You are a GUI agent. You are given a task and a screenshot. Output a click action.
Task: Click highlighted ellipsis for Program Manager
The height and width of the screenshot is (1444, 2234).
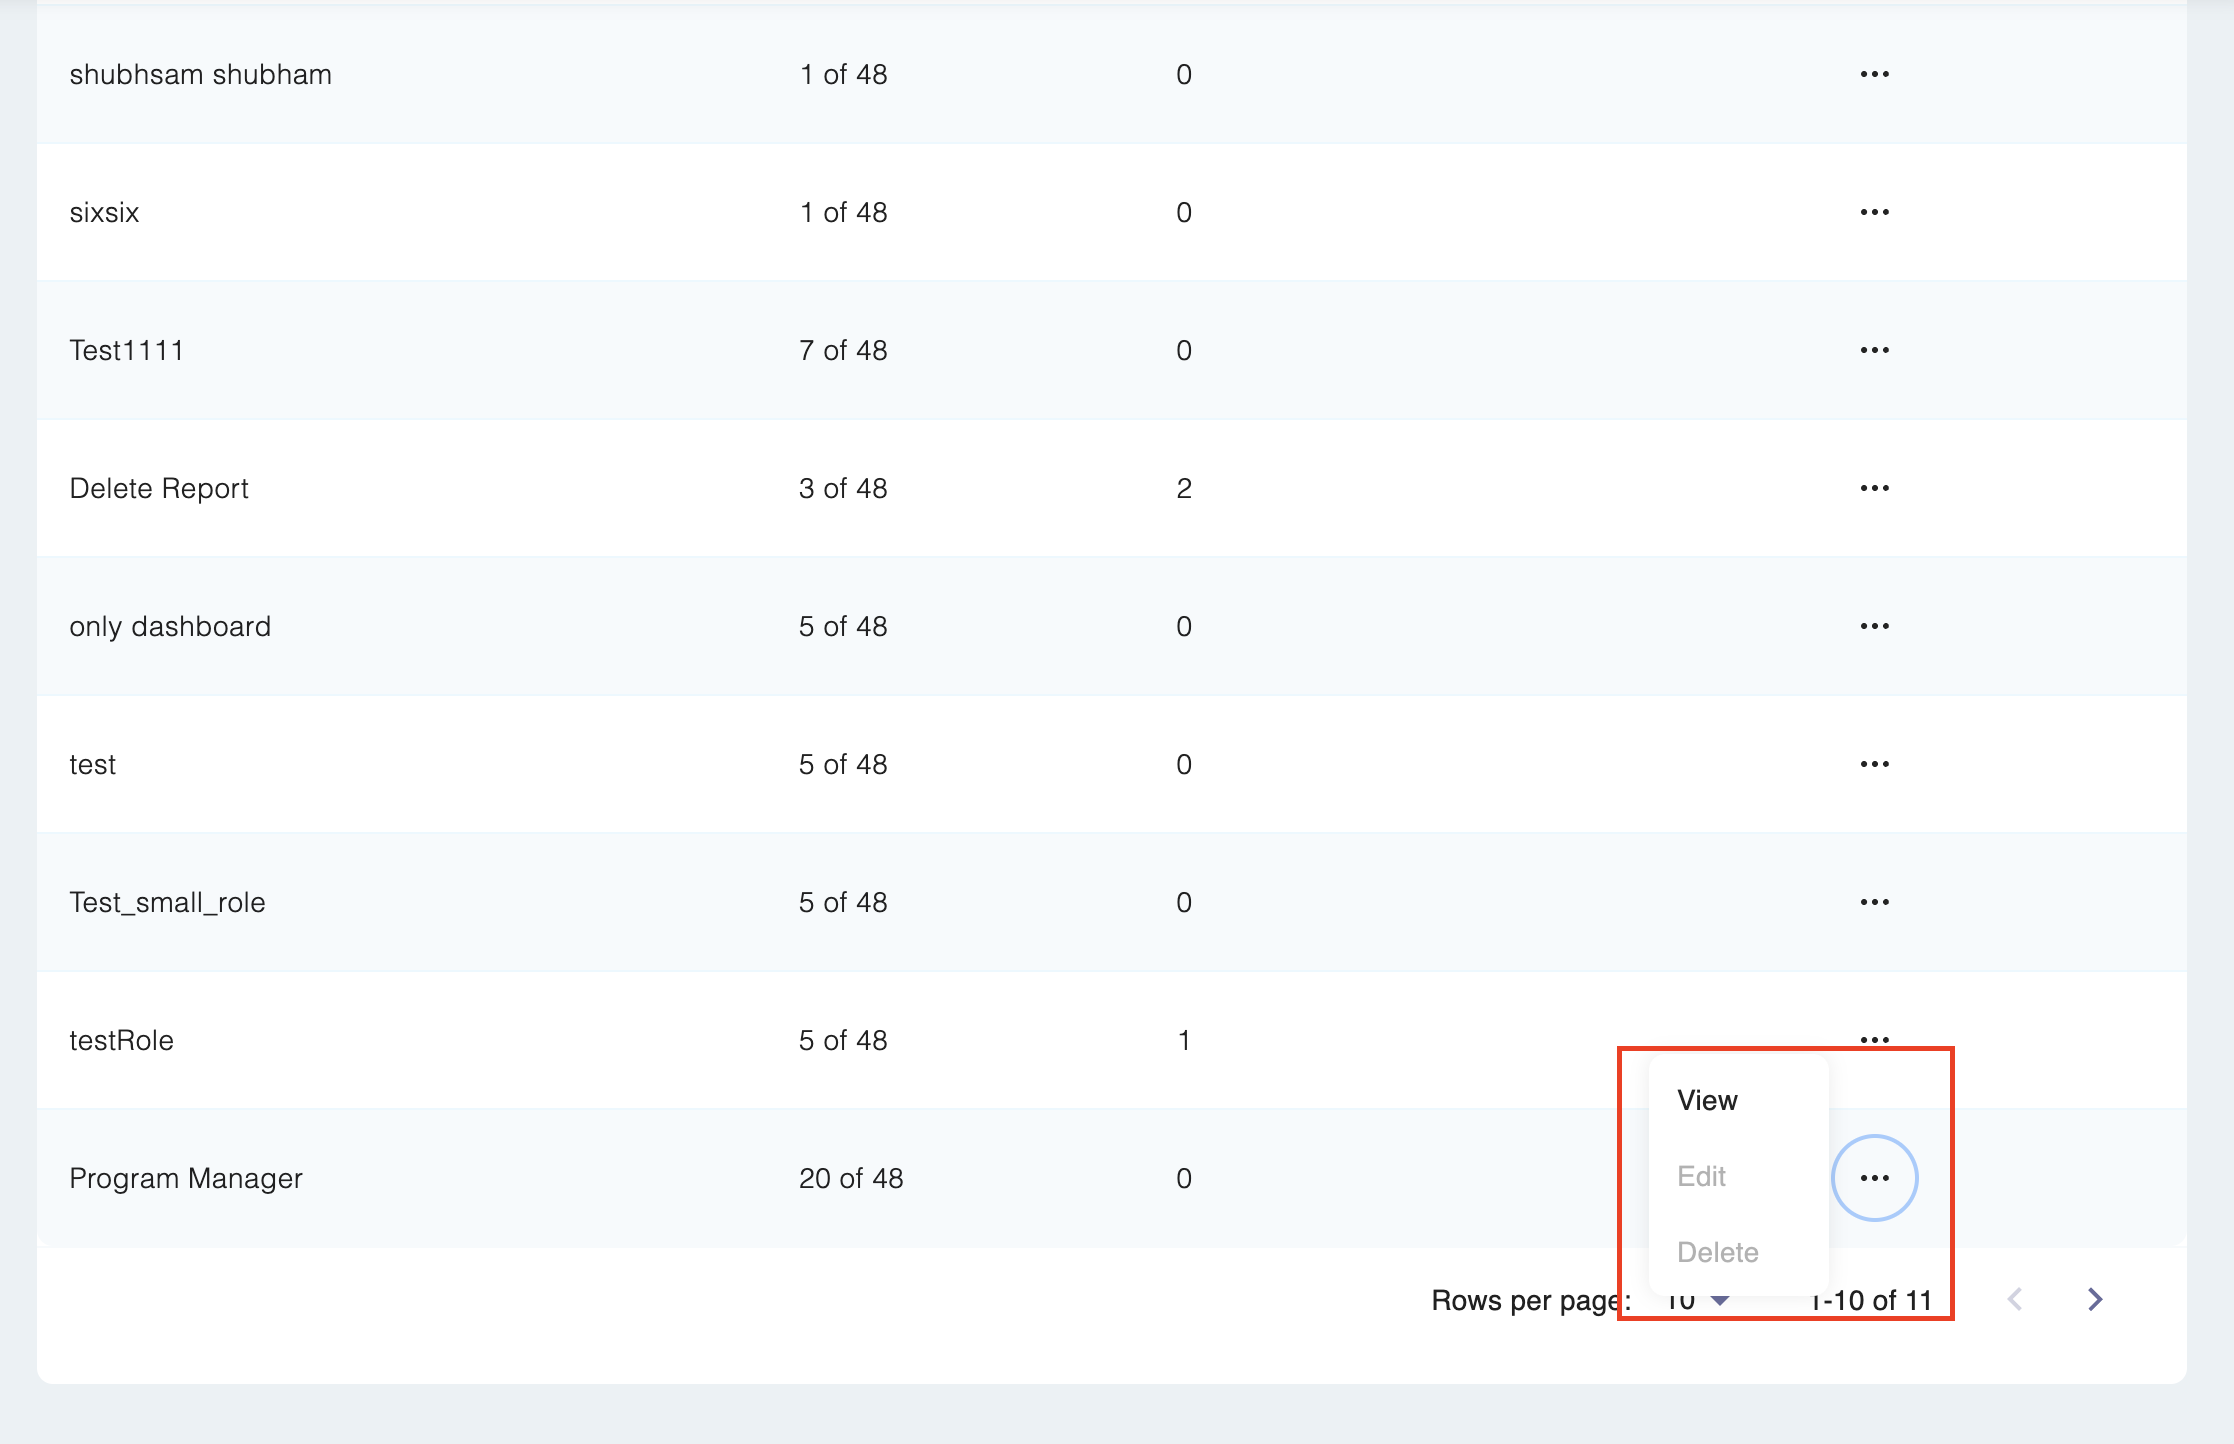pyautogui.click(x=1874, y=1178)
